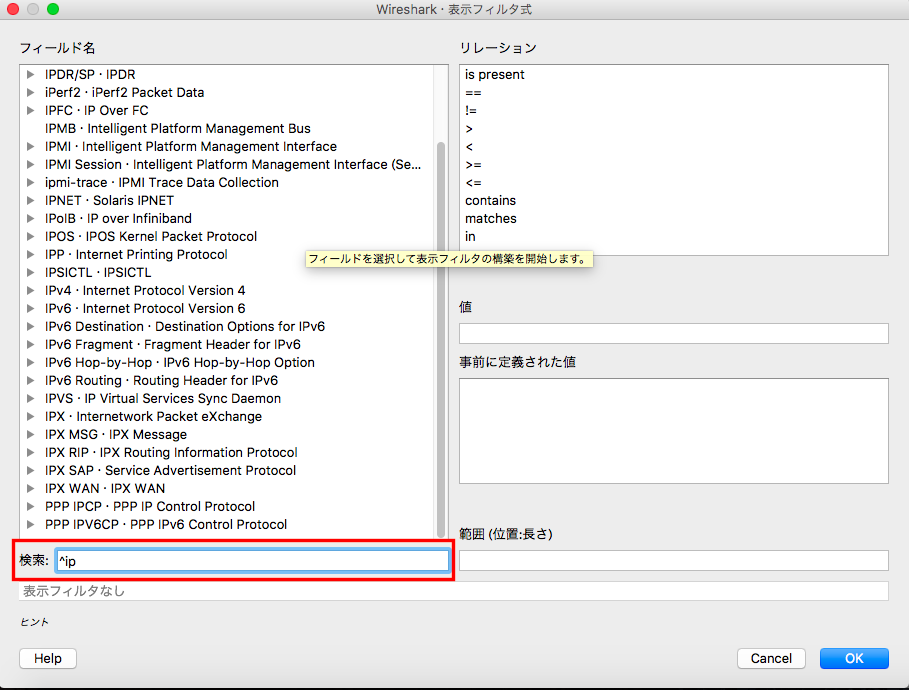Expand IPFC · IP Over FC row
Screen dimensions: 909x690
31,110
